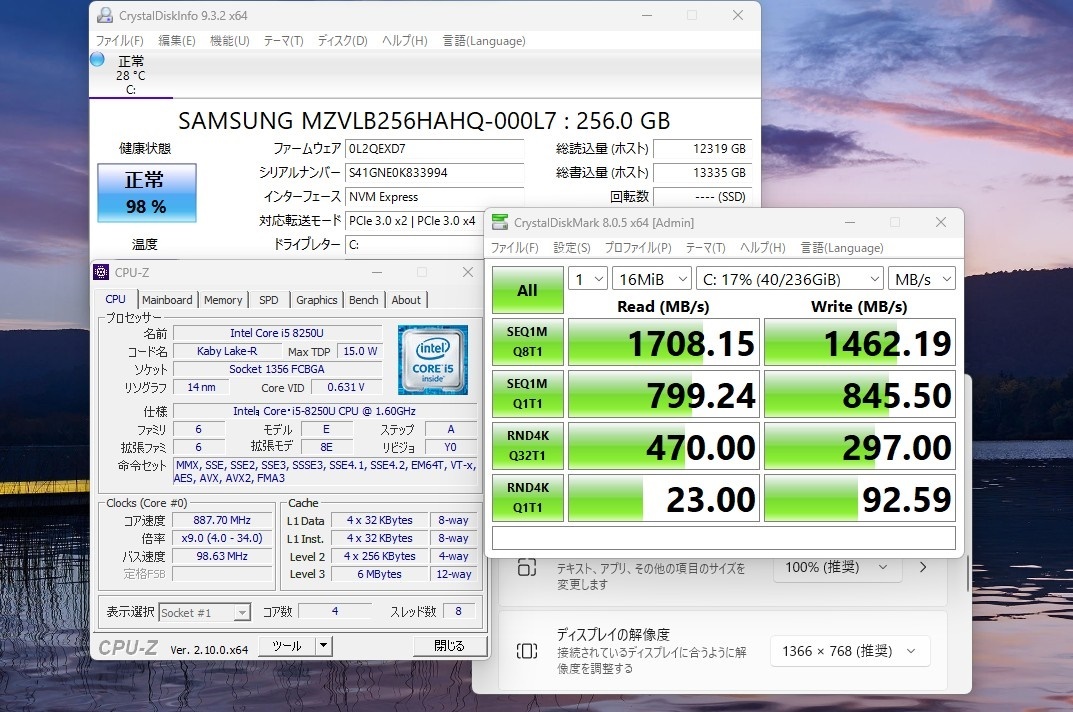Click the settings window scrollbar
1073x712 pixels.
coord(968,574)
